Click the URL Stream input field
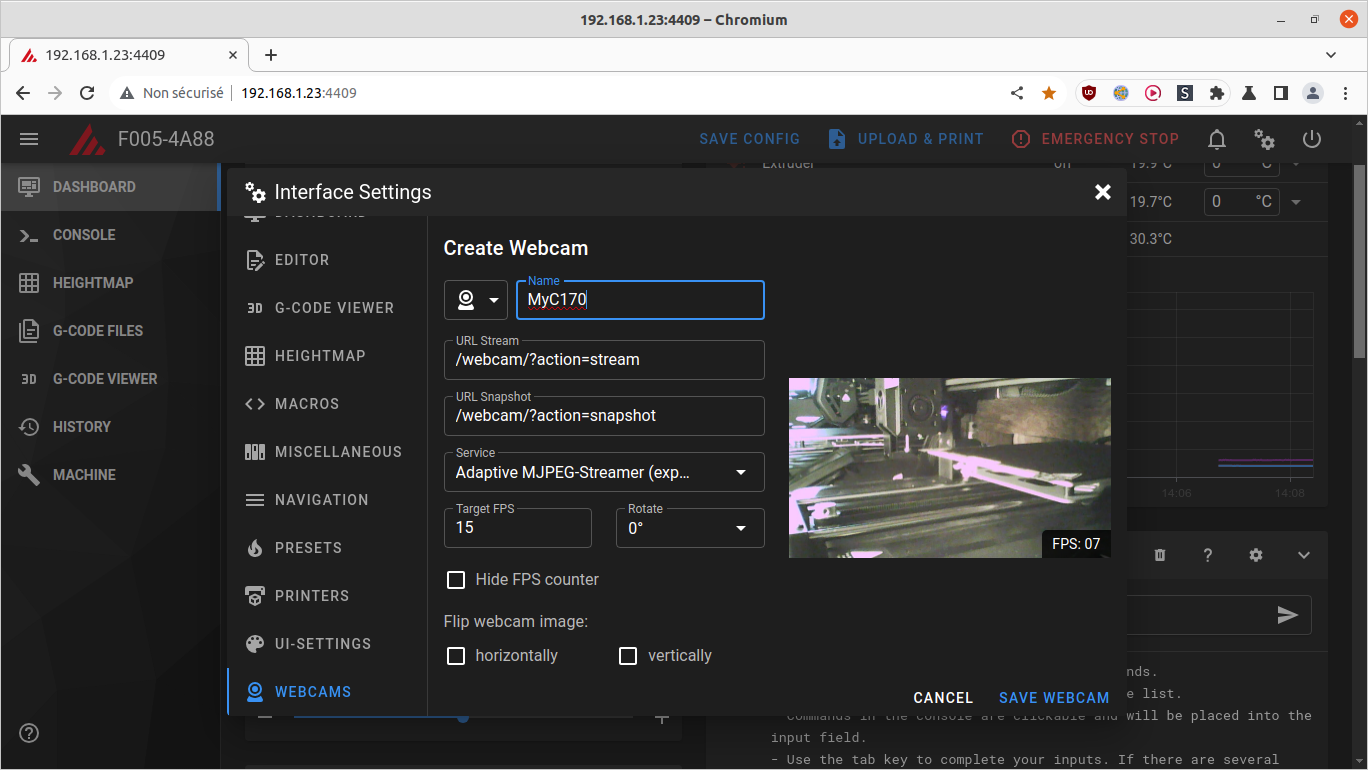The width and height of the screenshot is (1368, 770). point(604,360)
